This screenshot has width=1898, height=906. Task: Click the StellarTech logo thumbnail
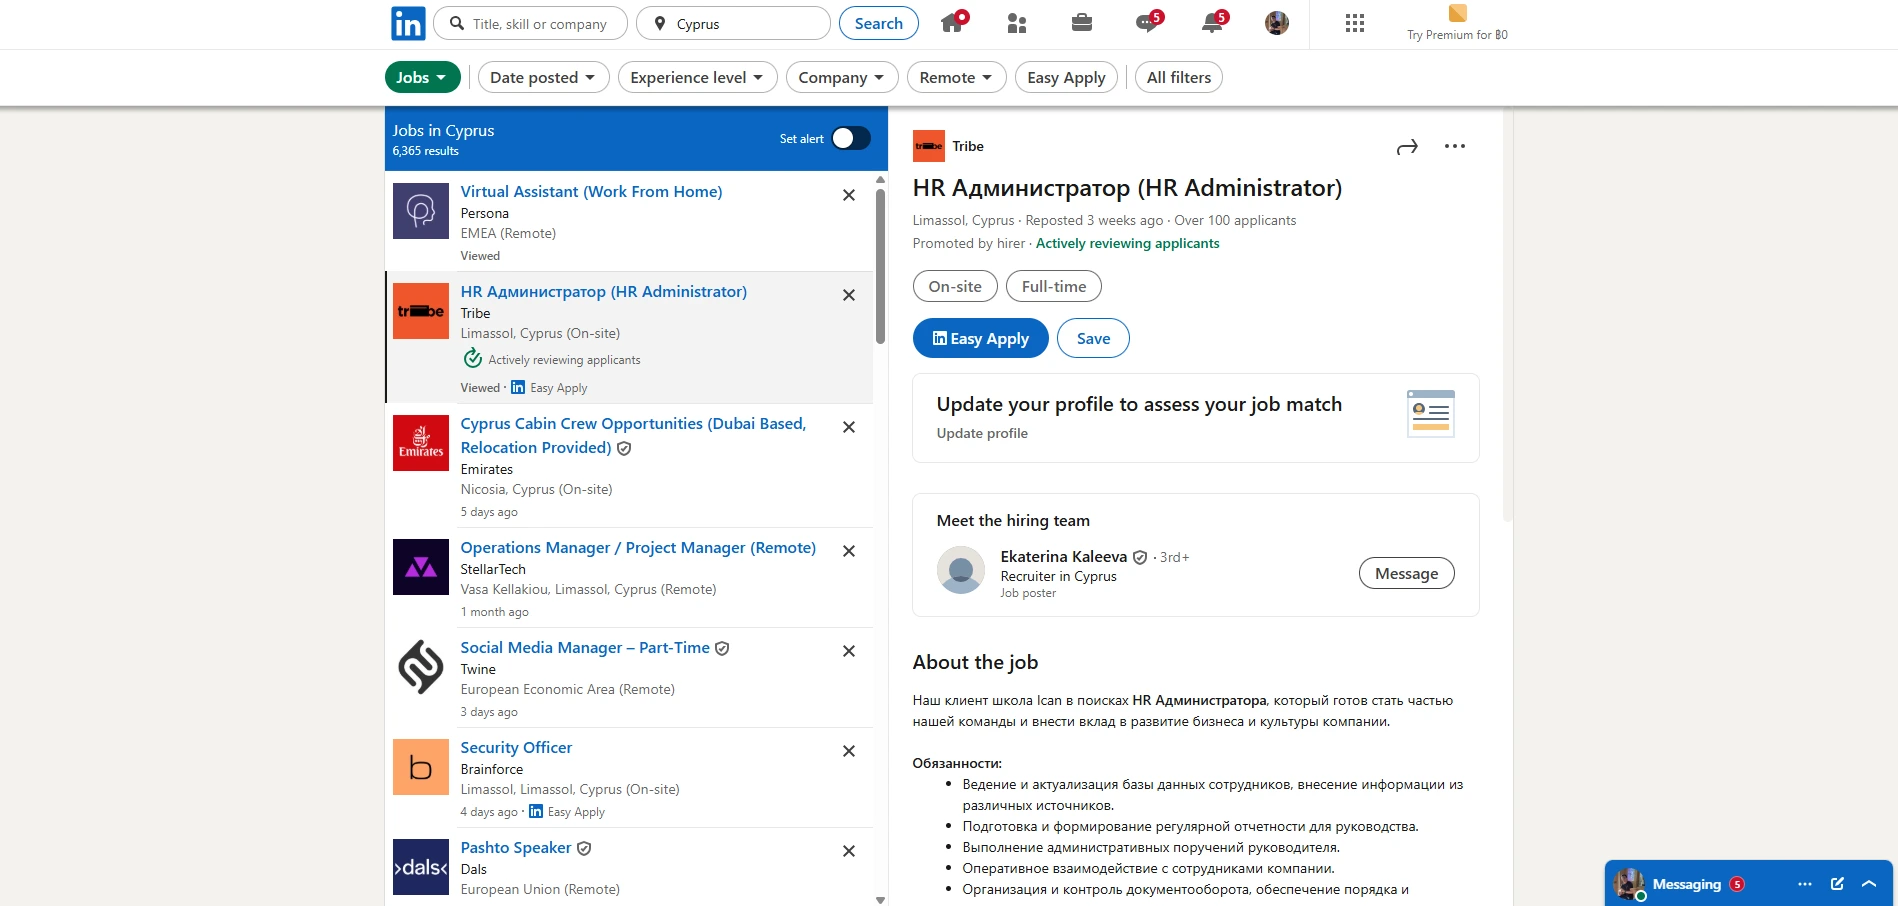(x=421, y=567)
